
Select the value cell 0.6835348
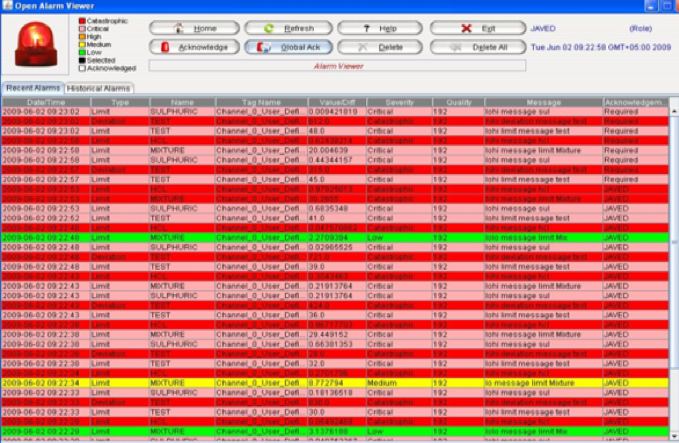point(337,208)
